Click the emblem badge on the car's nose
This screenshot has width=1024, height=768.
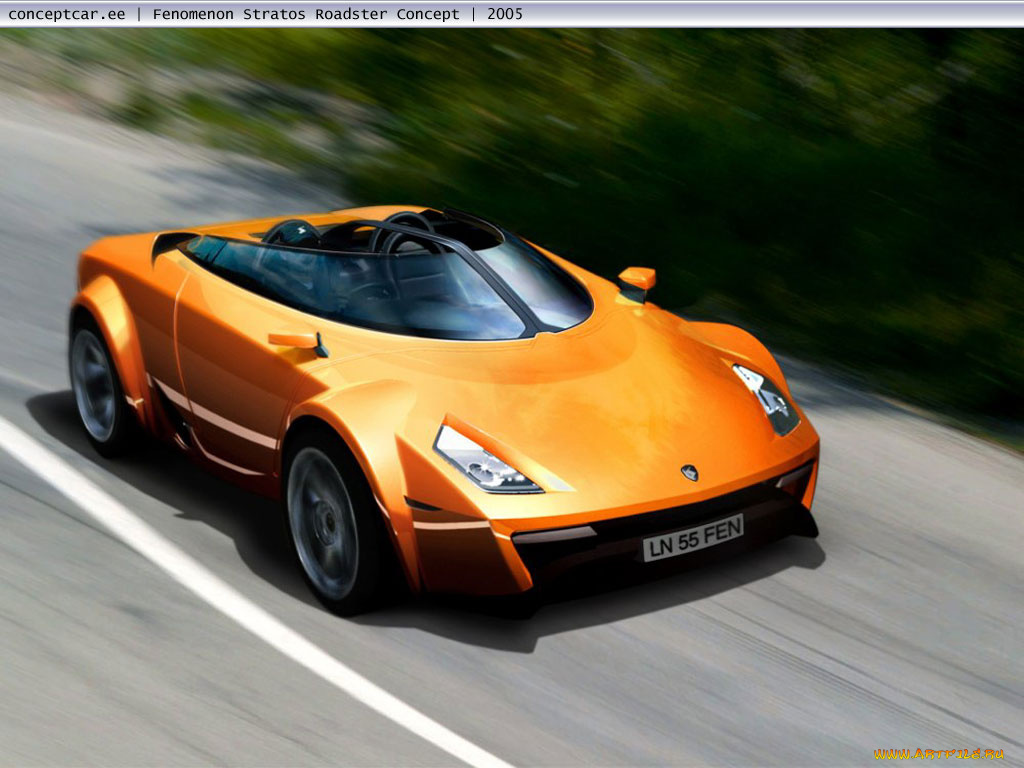pyautogui.click(x=689, y=472)
